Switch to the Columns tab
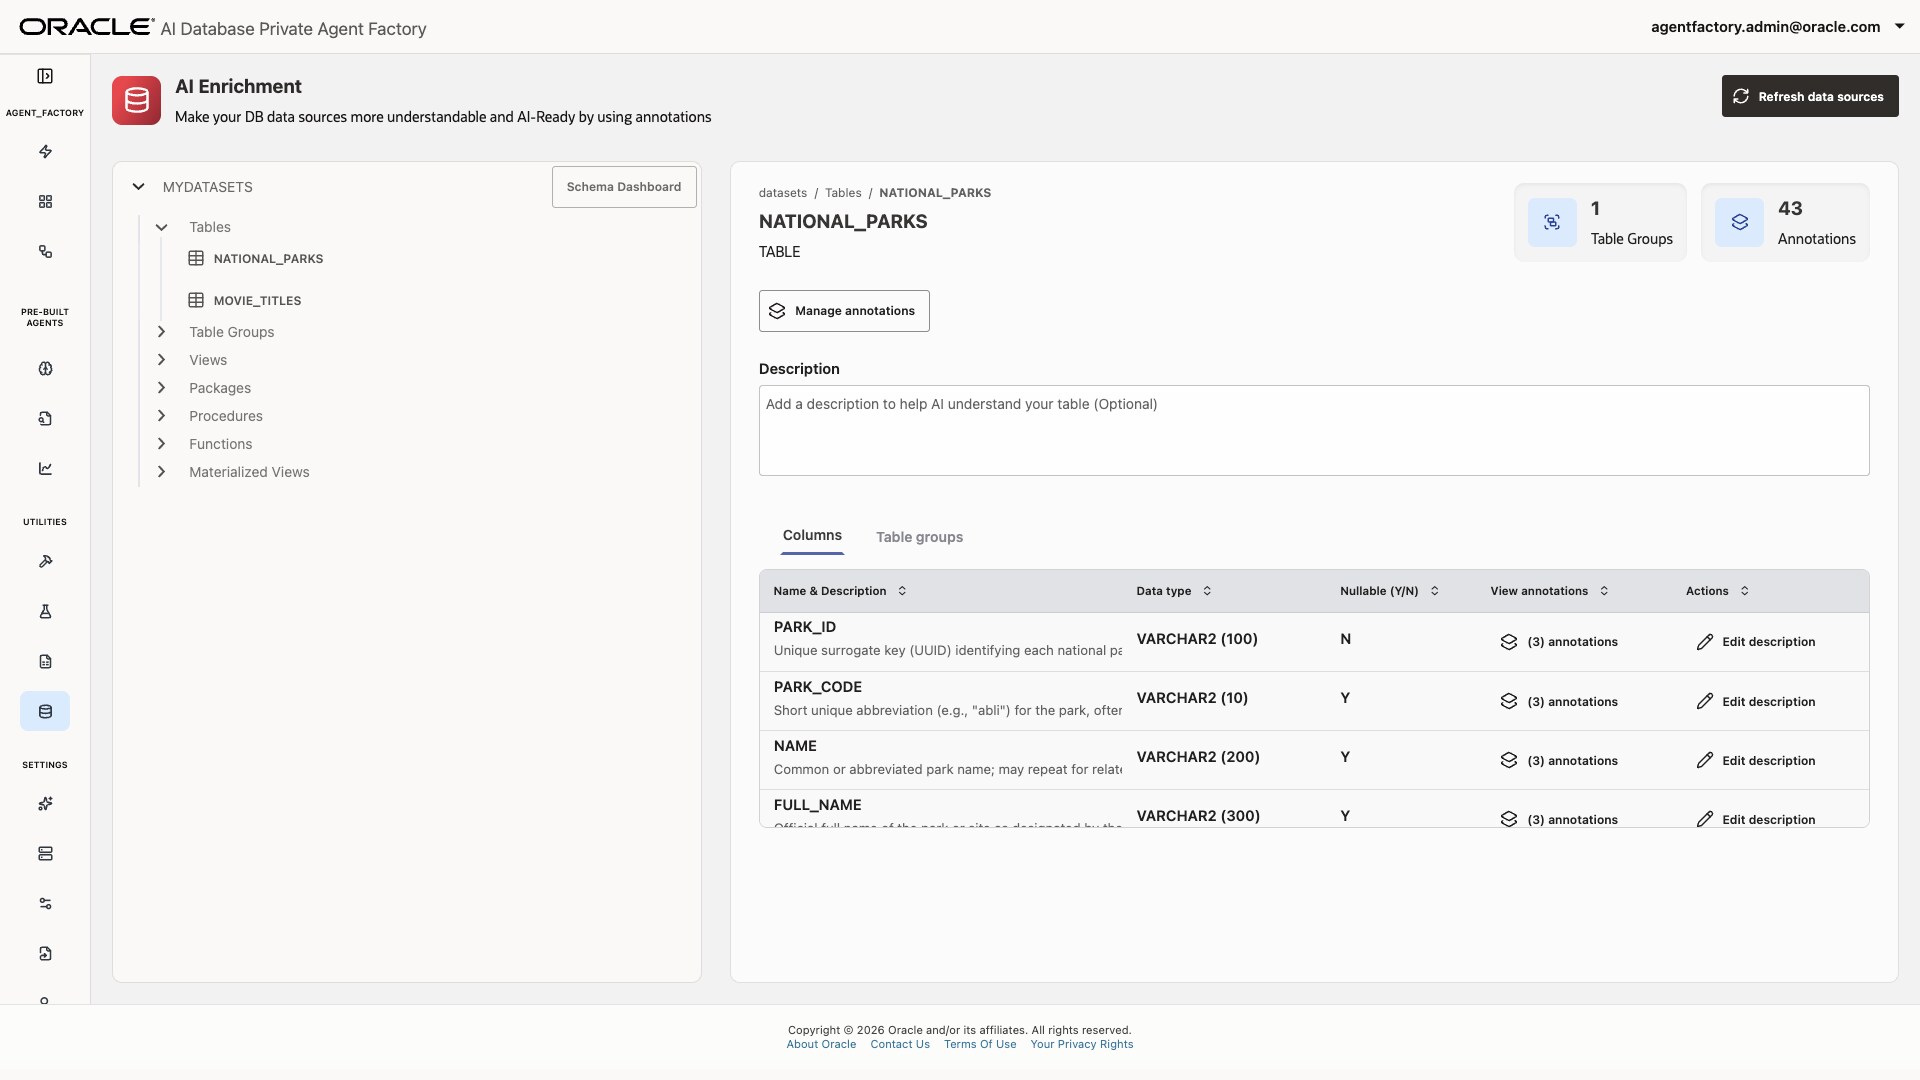 812,536
